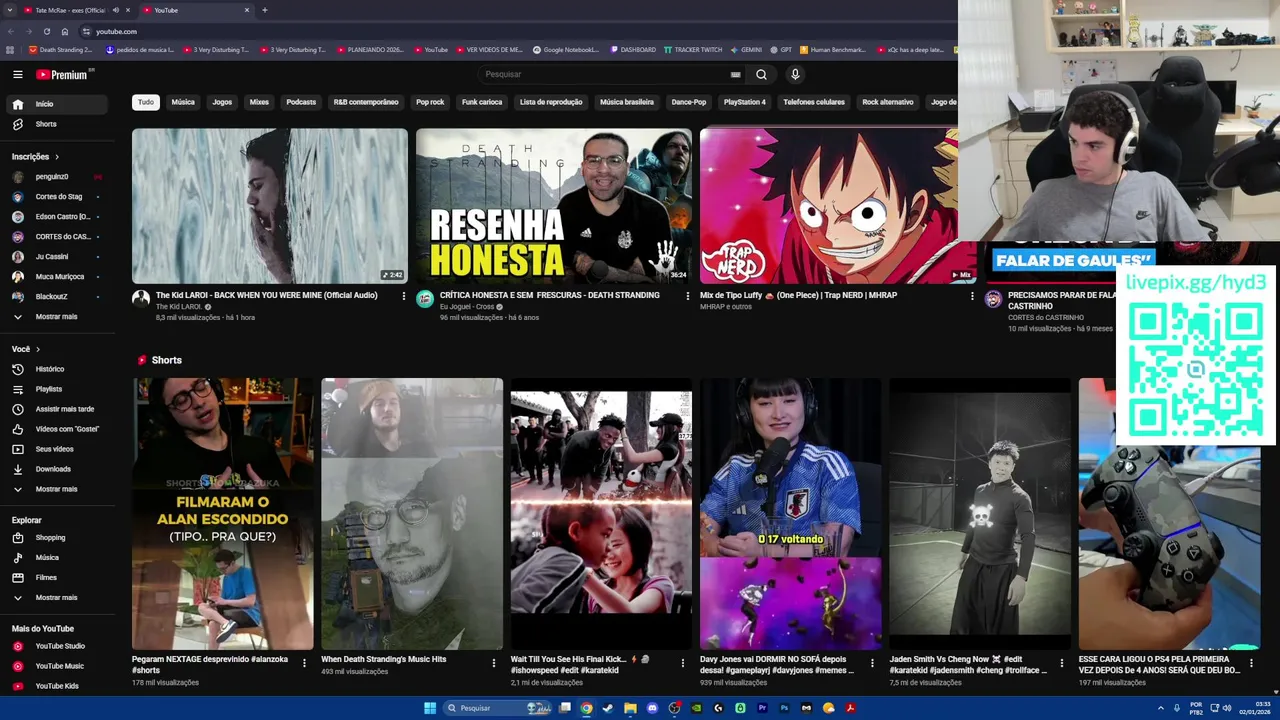The width and height of the screenshot is (1280, 720).
Task: Open DASHBOARD bookmark in bookmarks bar
Action: (x=632, y=49)
